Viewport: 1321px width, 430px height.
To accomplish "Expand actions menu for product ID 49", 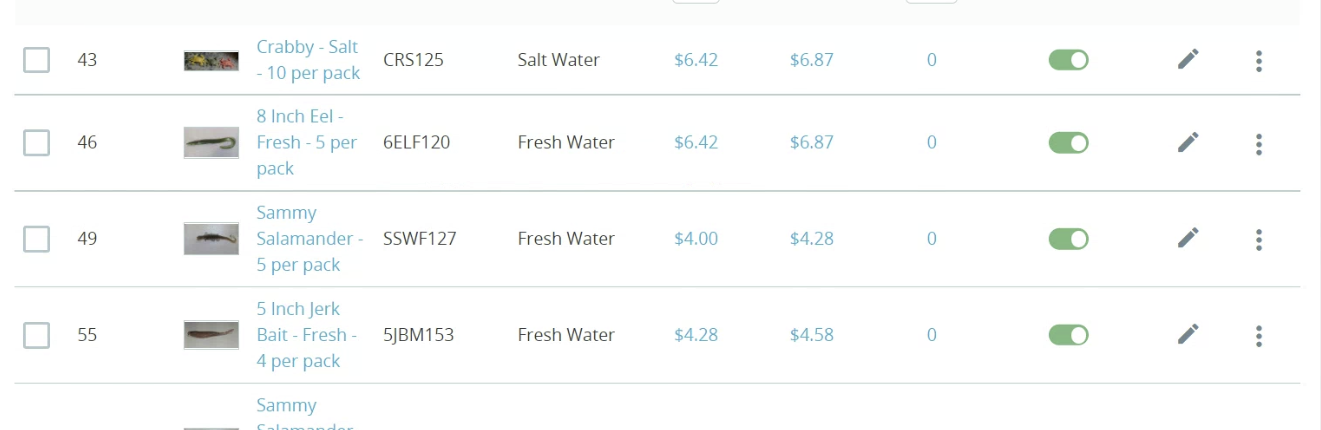I will [1258, 240].
